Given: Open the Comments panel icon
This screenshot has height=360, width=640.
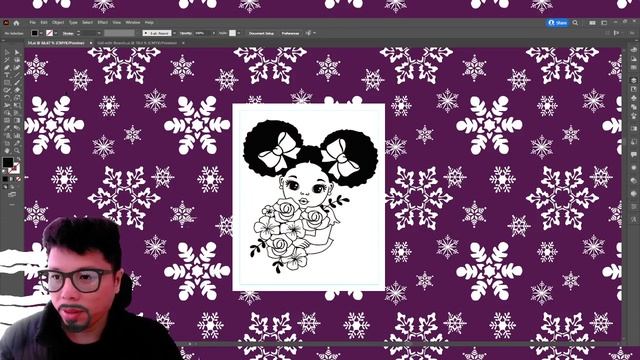Looking at the screenshot, I should (633, 154).
